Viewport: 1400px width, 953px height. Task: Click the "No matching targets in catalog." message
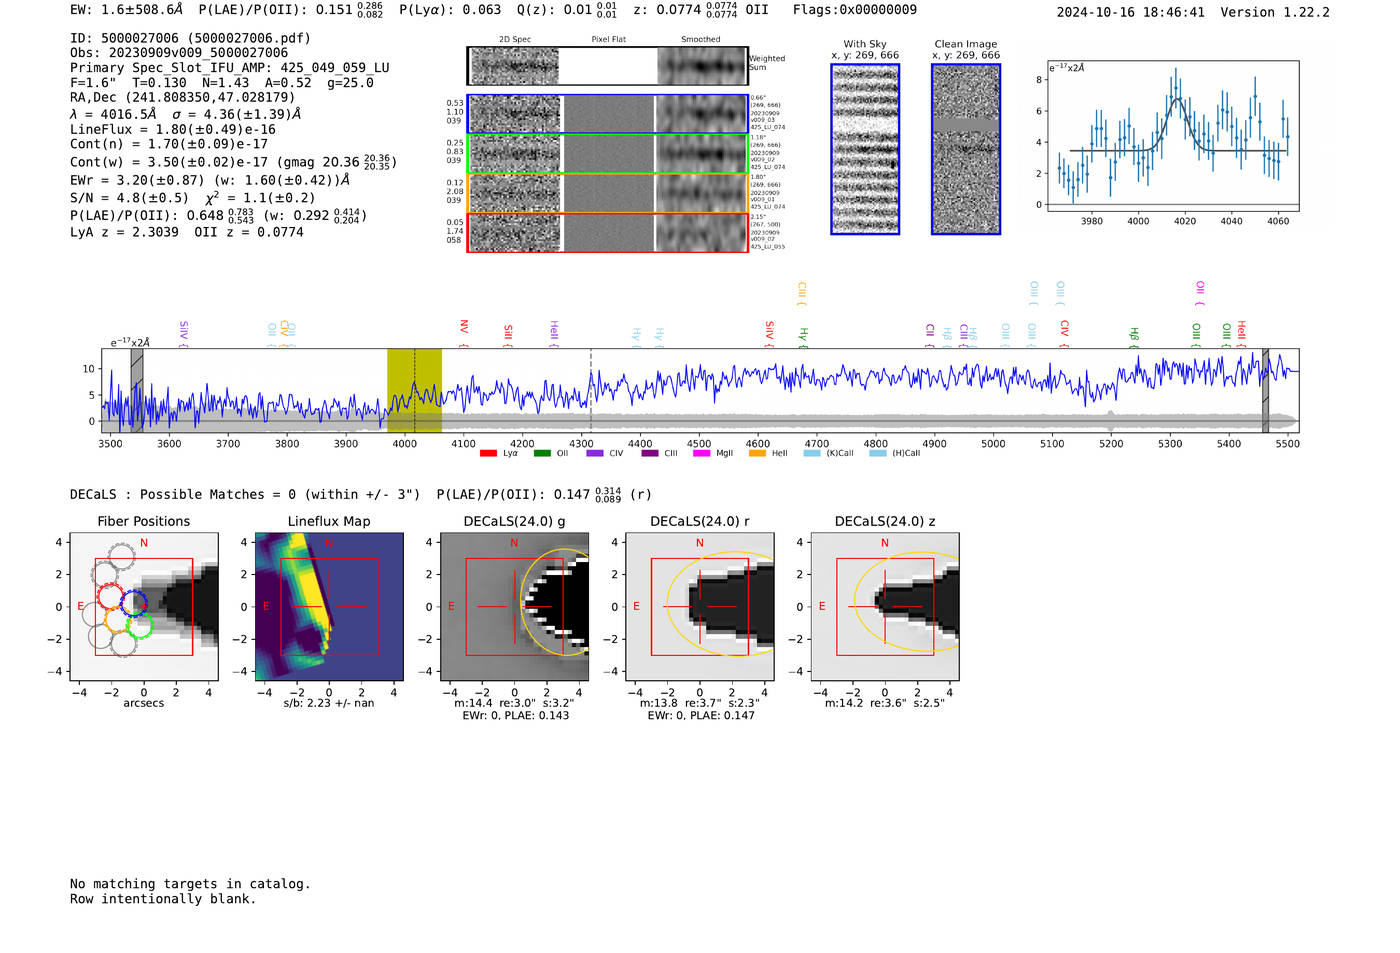[190, 884]
